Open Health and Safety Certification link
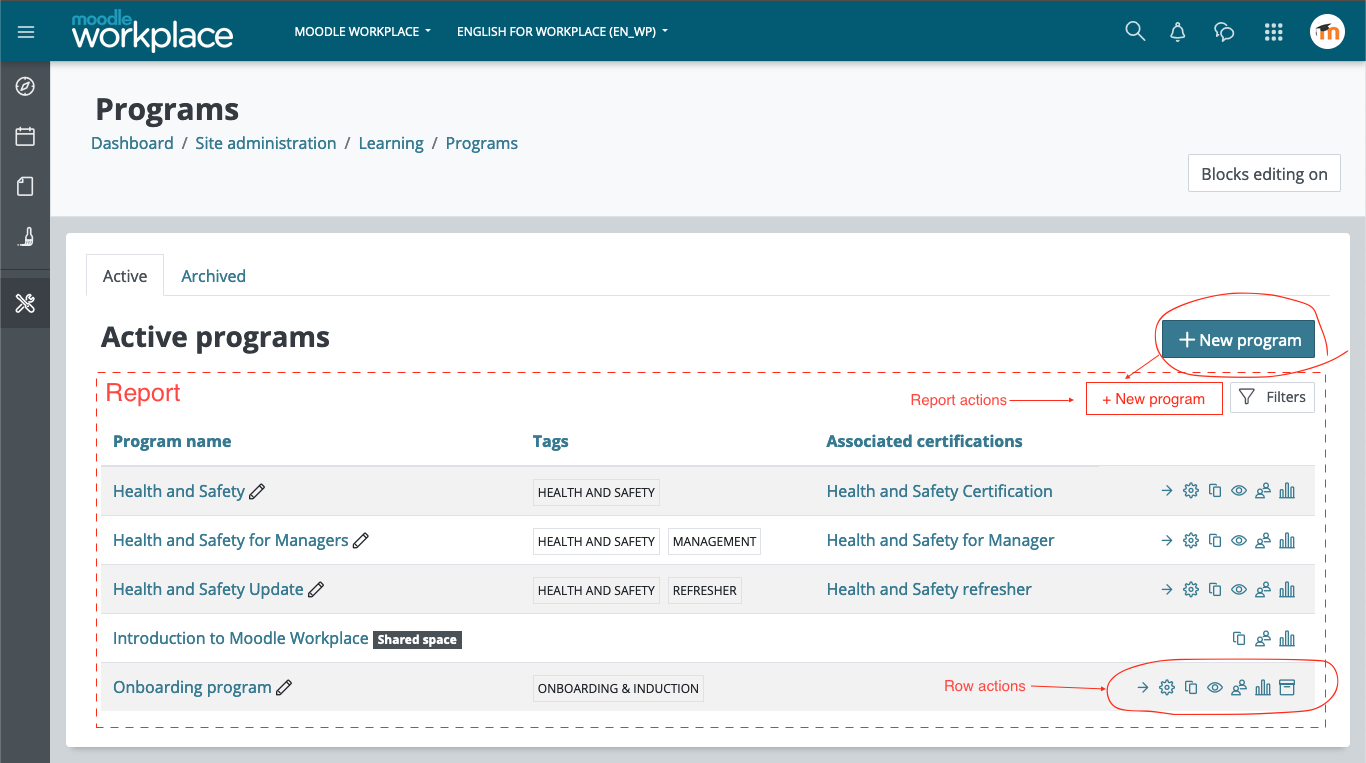 click(x=939, y=491)
